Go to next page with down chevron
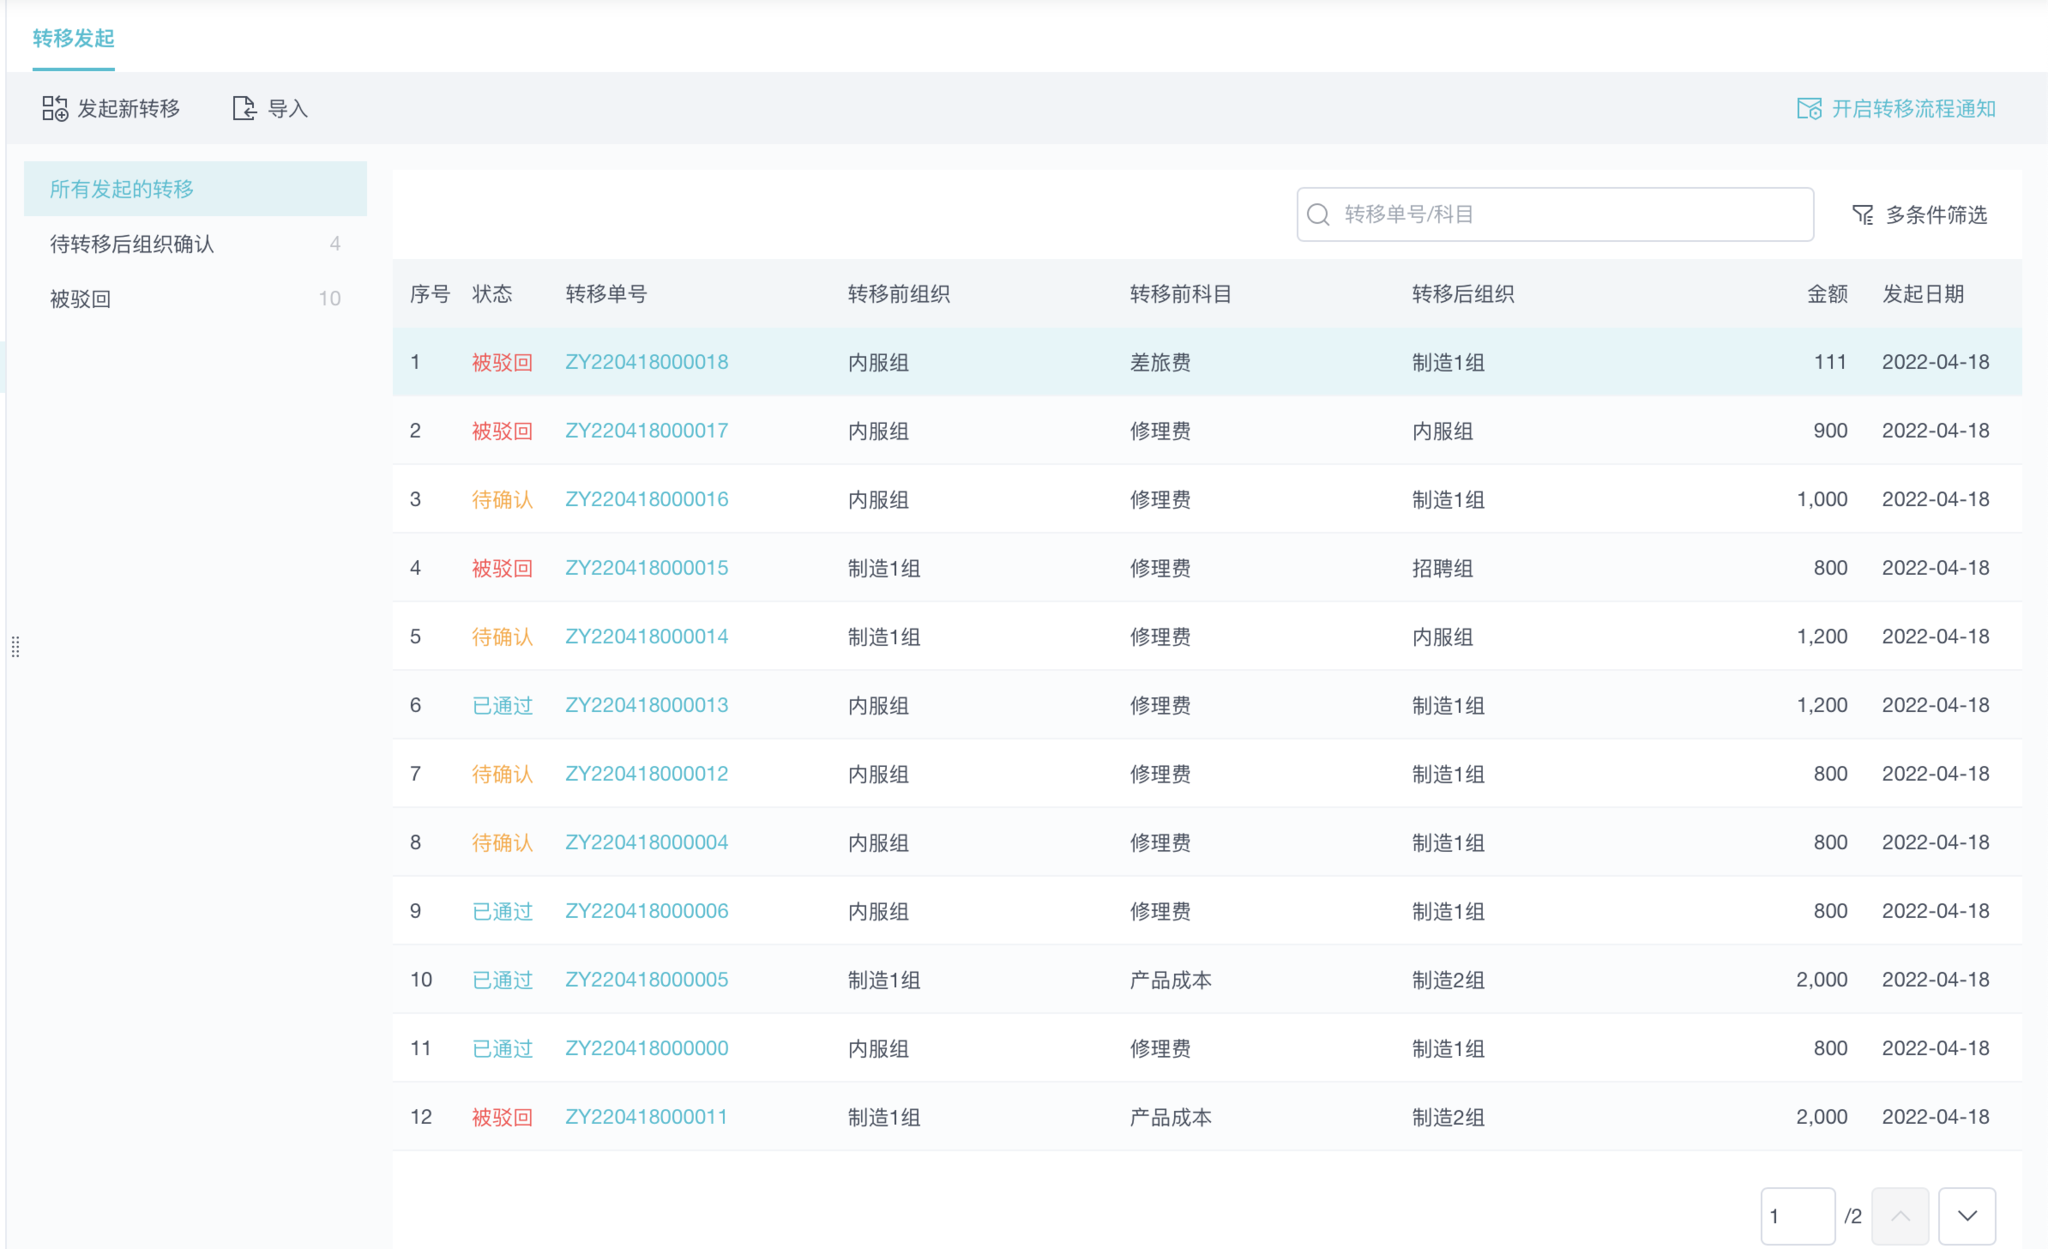 1966,1215
